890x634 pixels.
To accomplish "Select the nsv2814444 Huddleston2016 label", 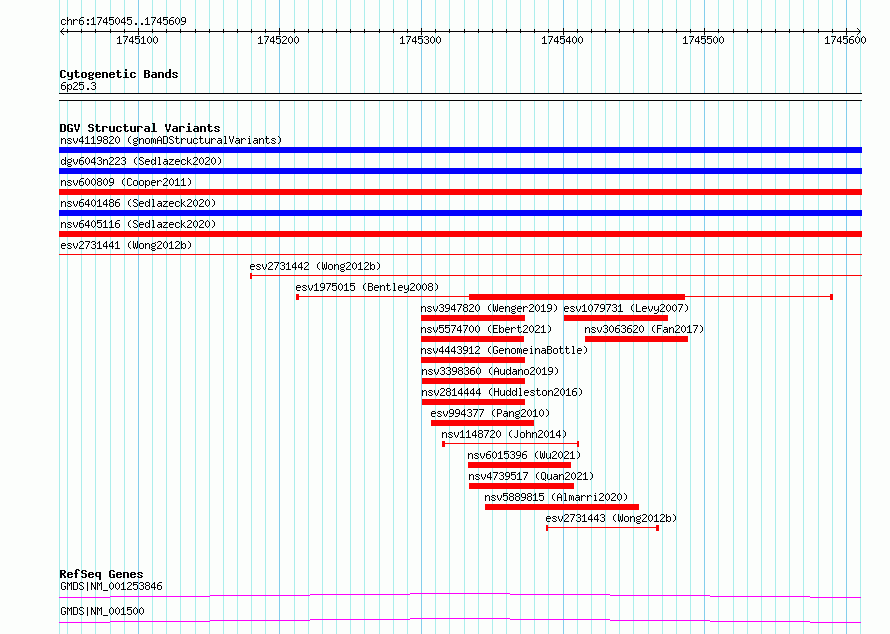I will click(502, 392).
